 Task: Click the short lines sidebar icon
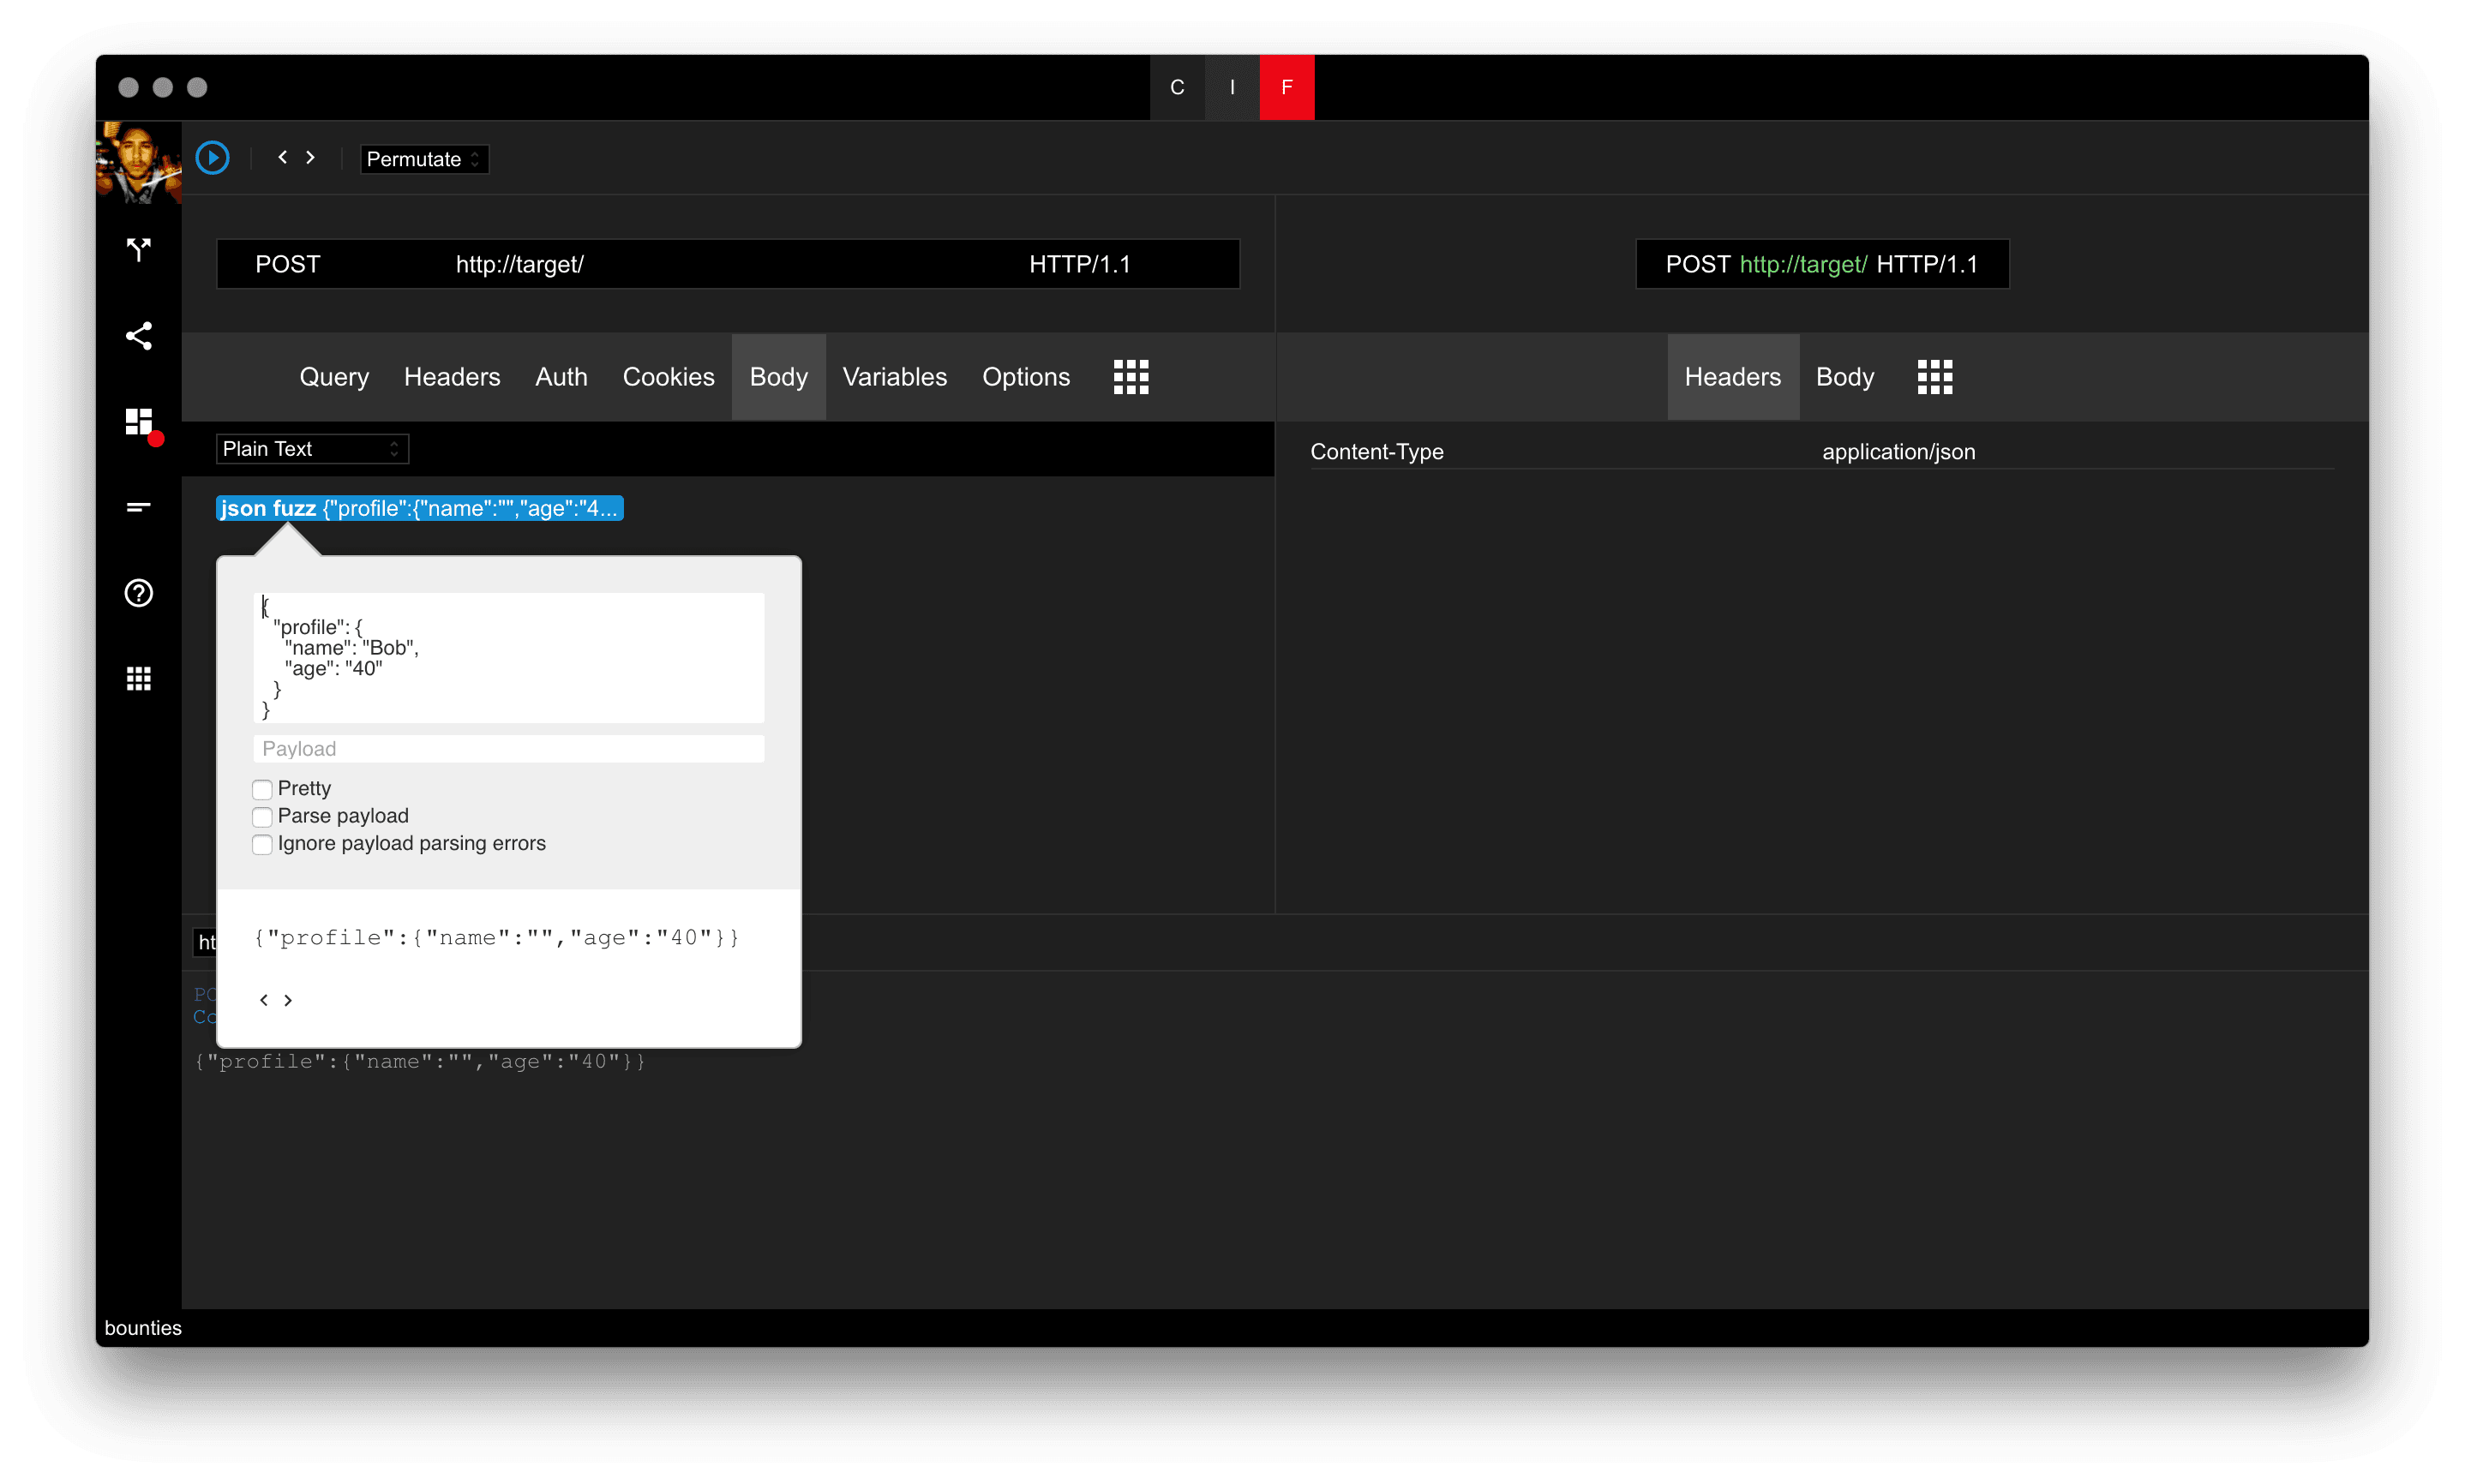pyautogui.click(x=139, y=507)
